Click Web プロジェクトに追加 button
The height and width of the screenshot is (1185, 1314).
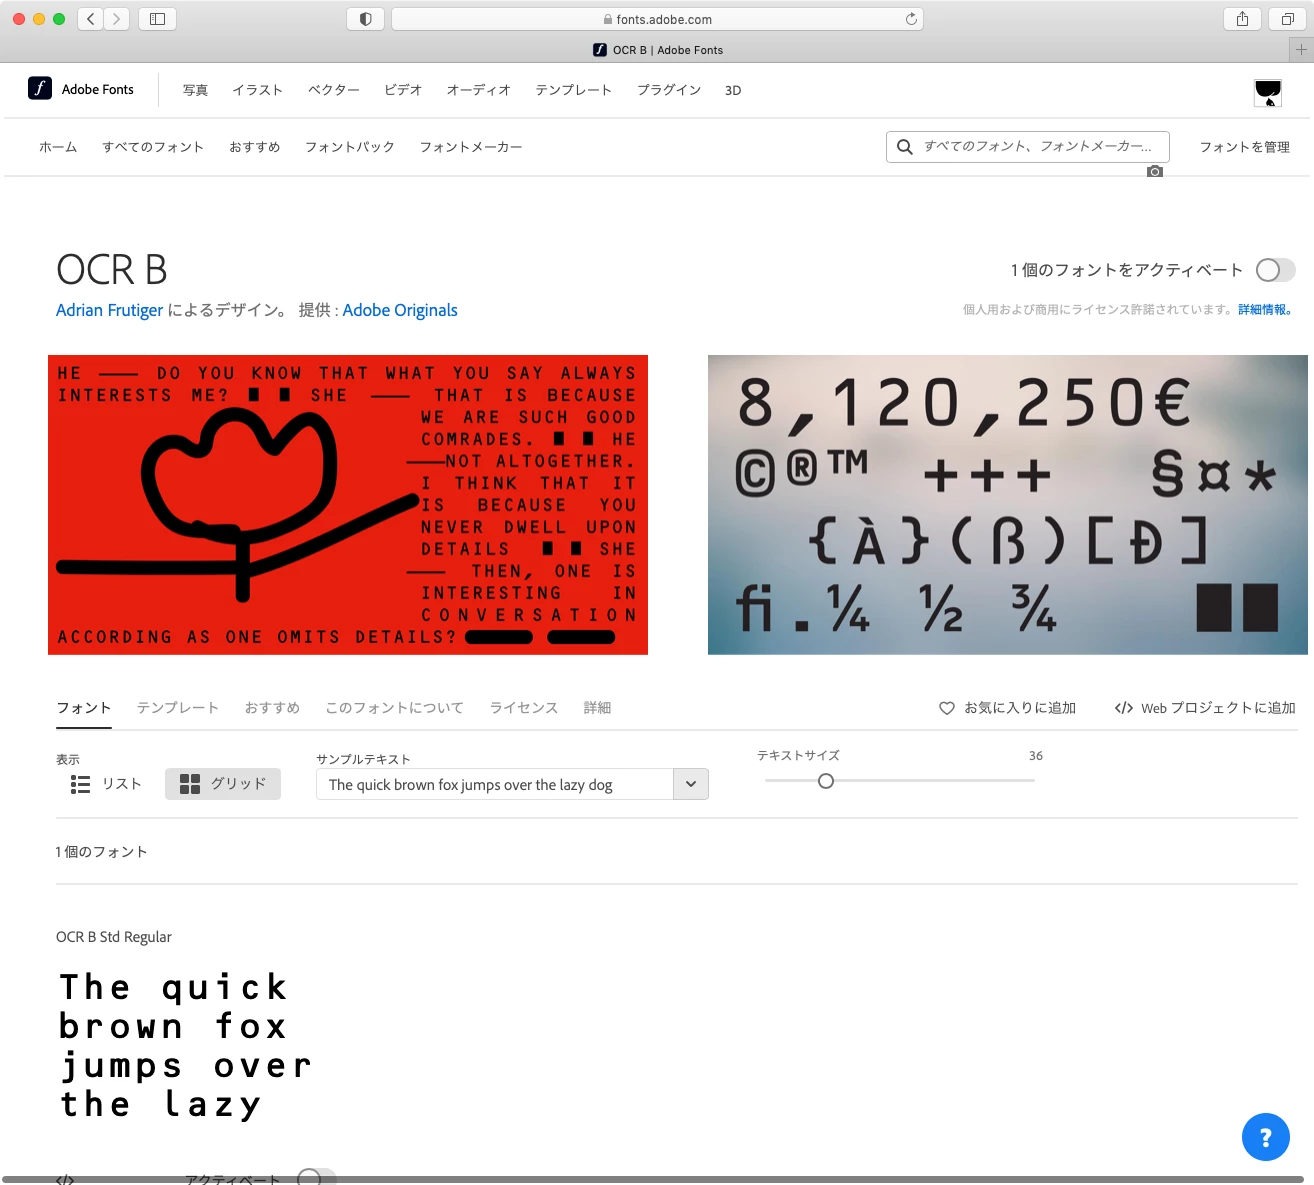(1205, 708)
